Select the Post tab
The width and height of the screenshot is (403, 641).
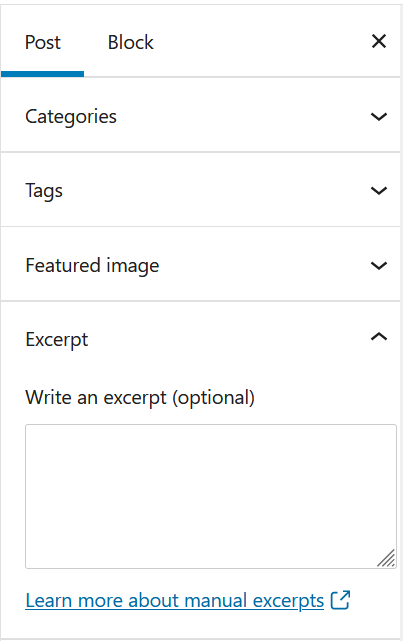pyautogui.click(x=43, y=43)
